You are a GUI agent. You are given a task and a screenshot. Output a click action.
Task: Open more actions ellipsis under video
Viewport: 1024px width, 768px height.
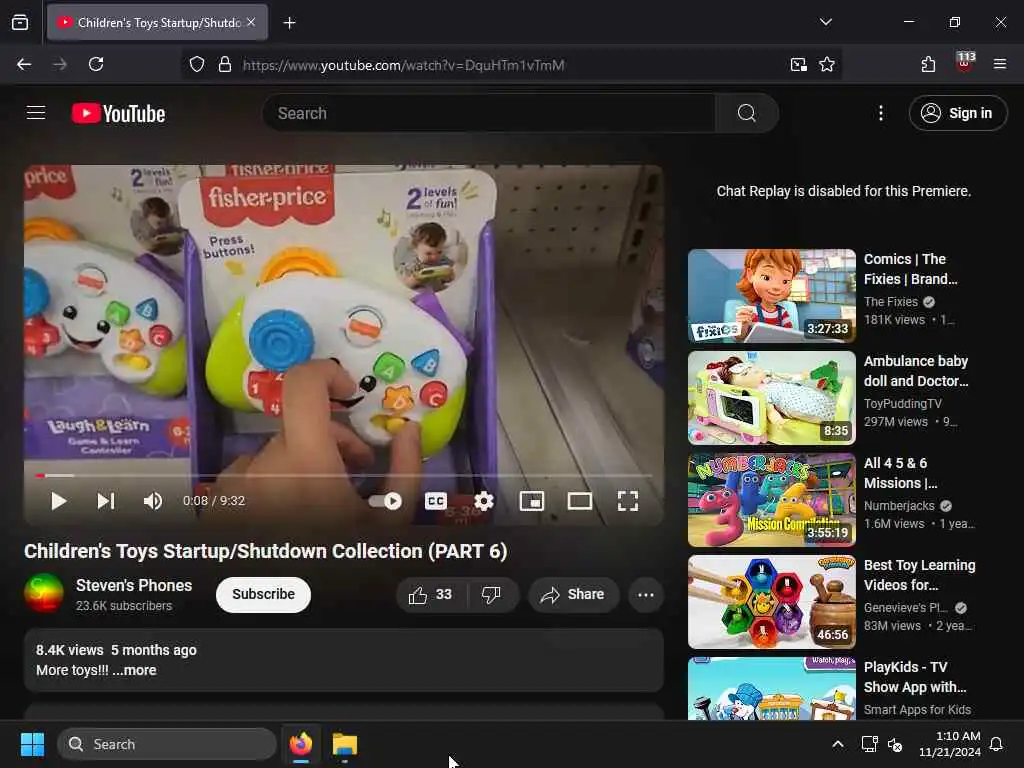646,595
